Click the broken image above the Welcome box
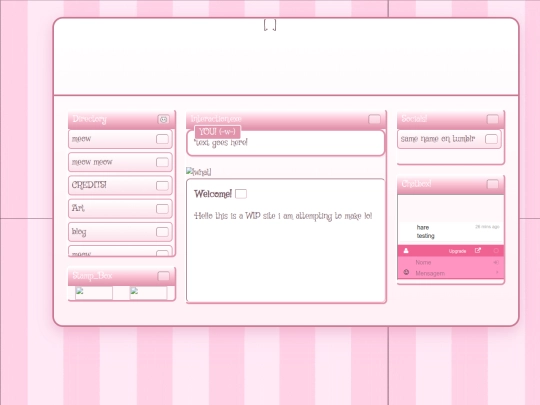The height and width of the screenshot is (405, 540). pyautogui.click(x=199, y=172)
